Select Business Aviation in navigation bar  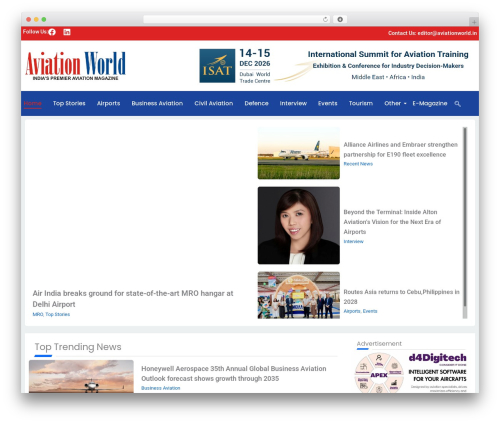click(x=157, y=103)
